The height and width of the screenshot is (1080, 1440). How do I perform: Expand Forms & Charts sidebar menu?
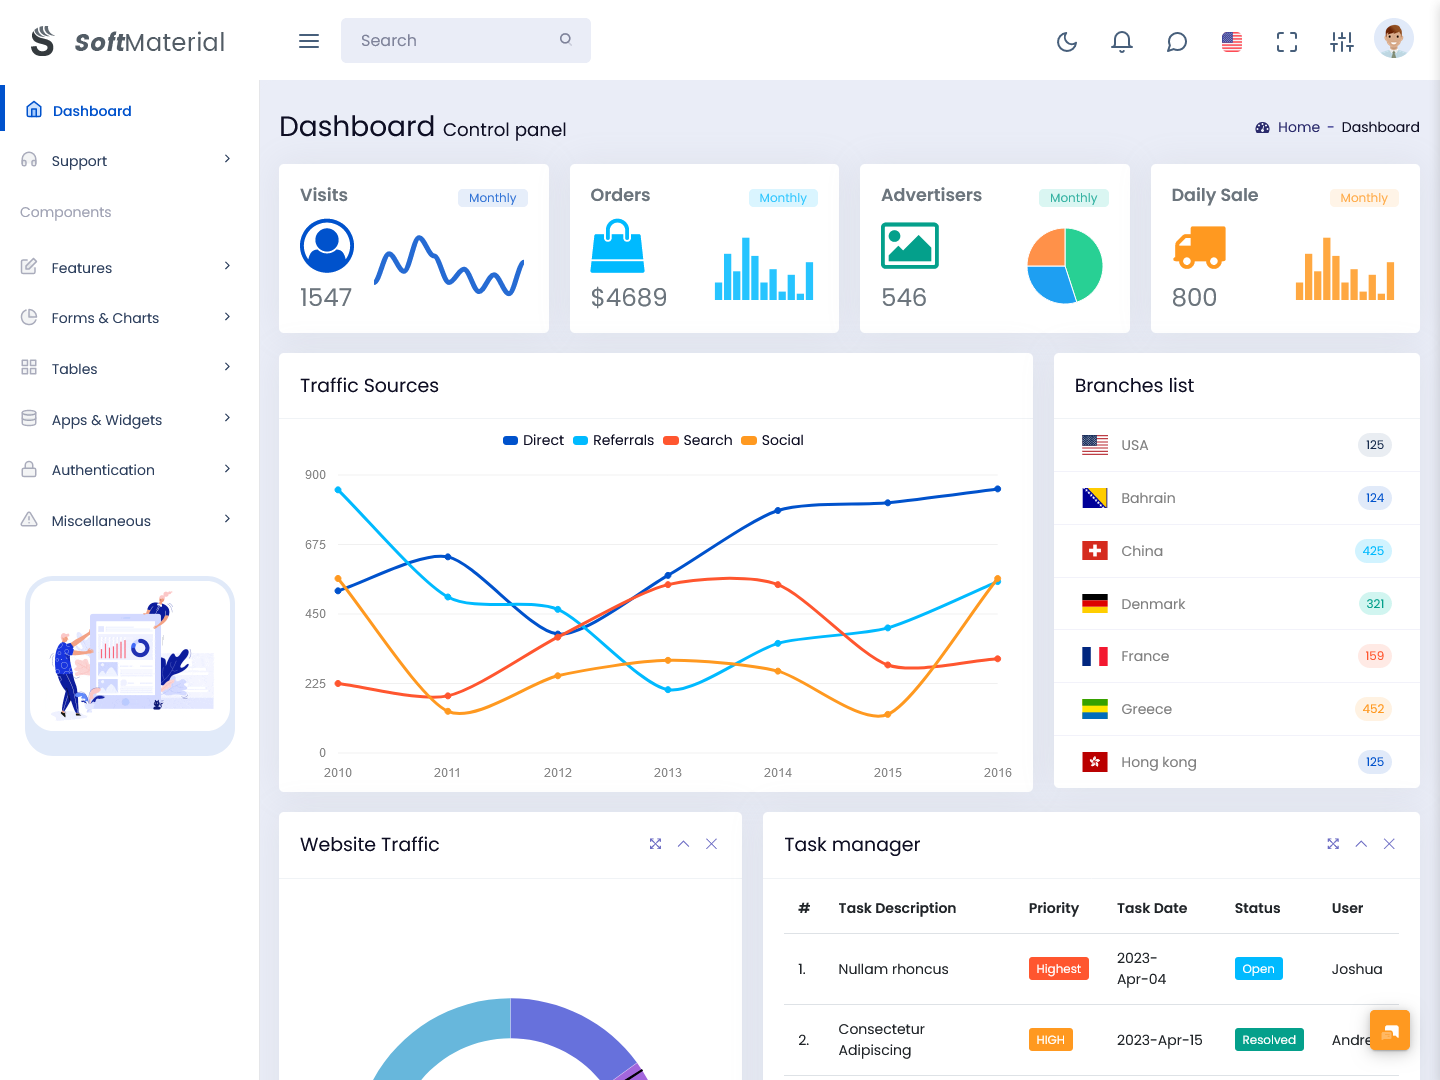click(130, 318)
